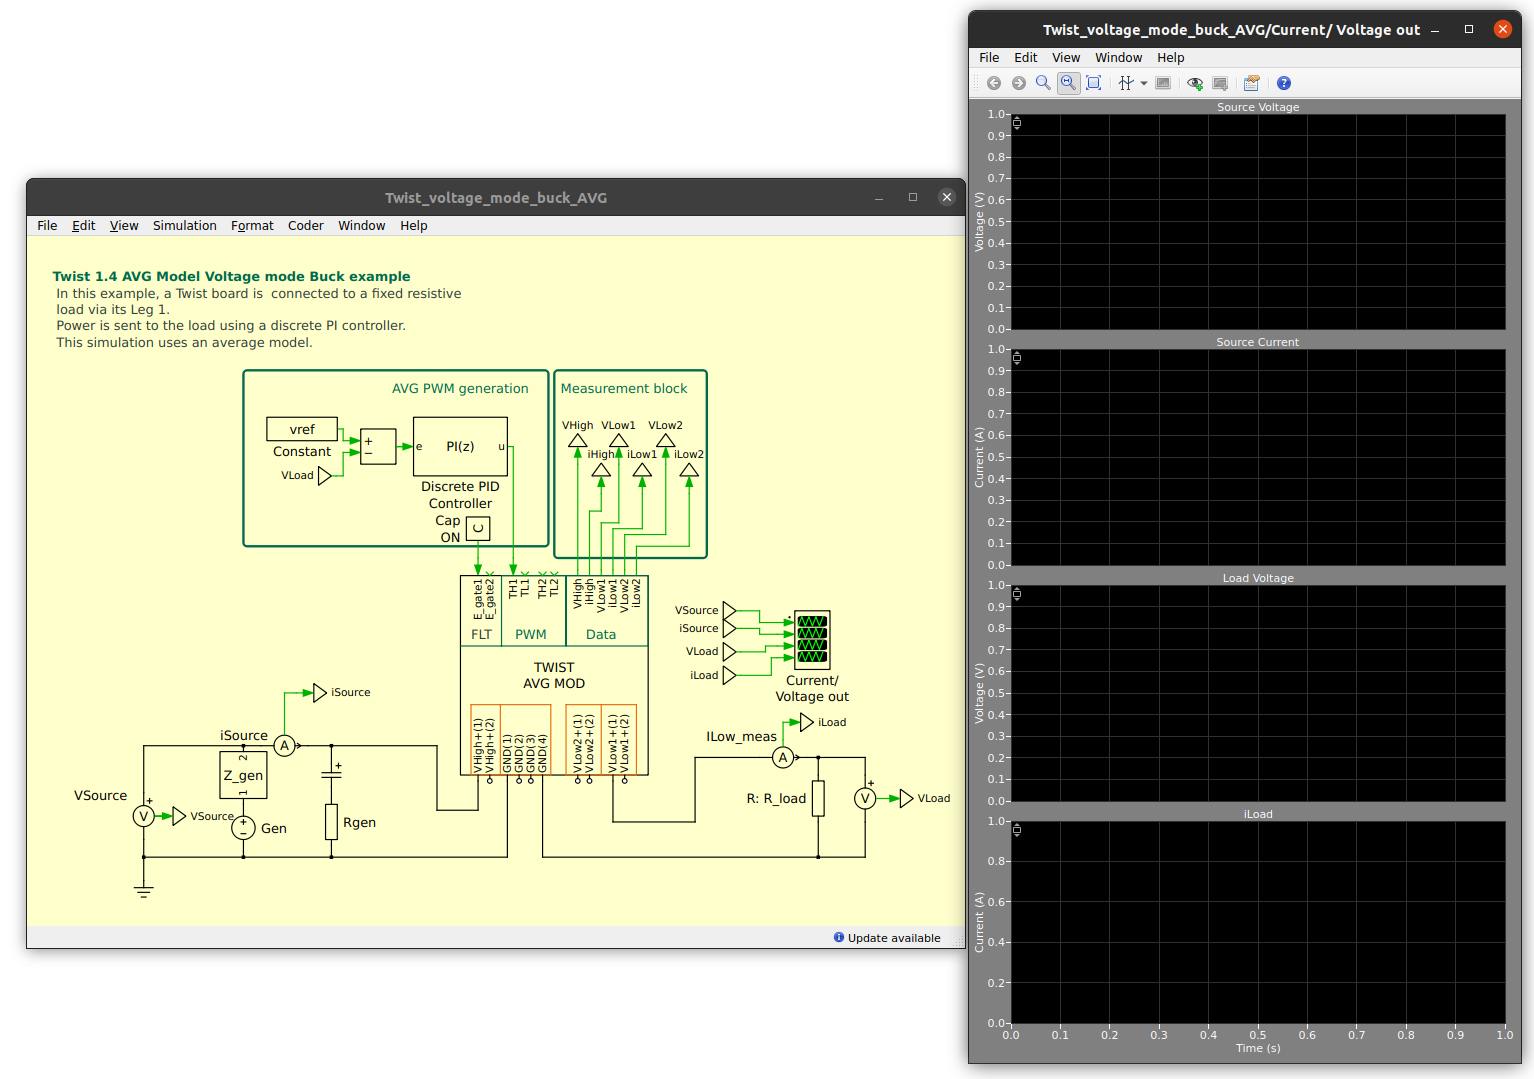Click the blue help icon in scope toolbar
This screenshot has height=1079, width=1534.
coord(1284,83)
